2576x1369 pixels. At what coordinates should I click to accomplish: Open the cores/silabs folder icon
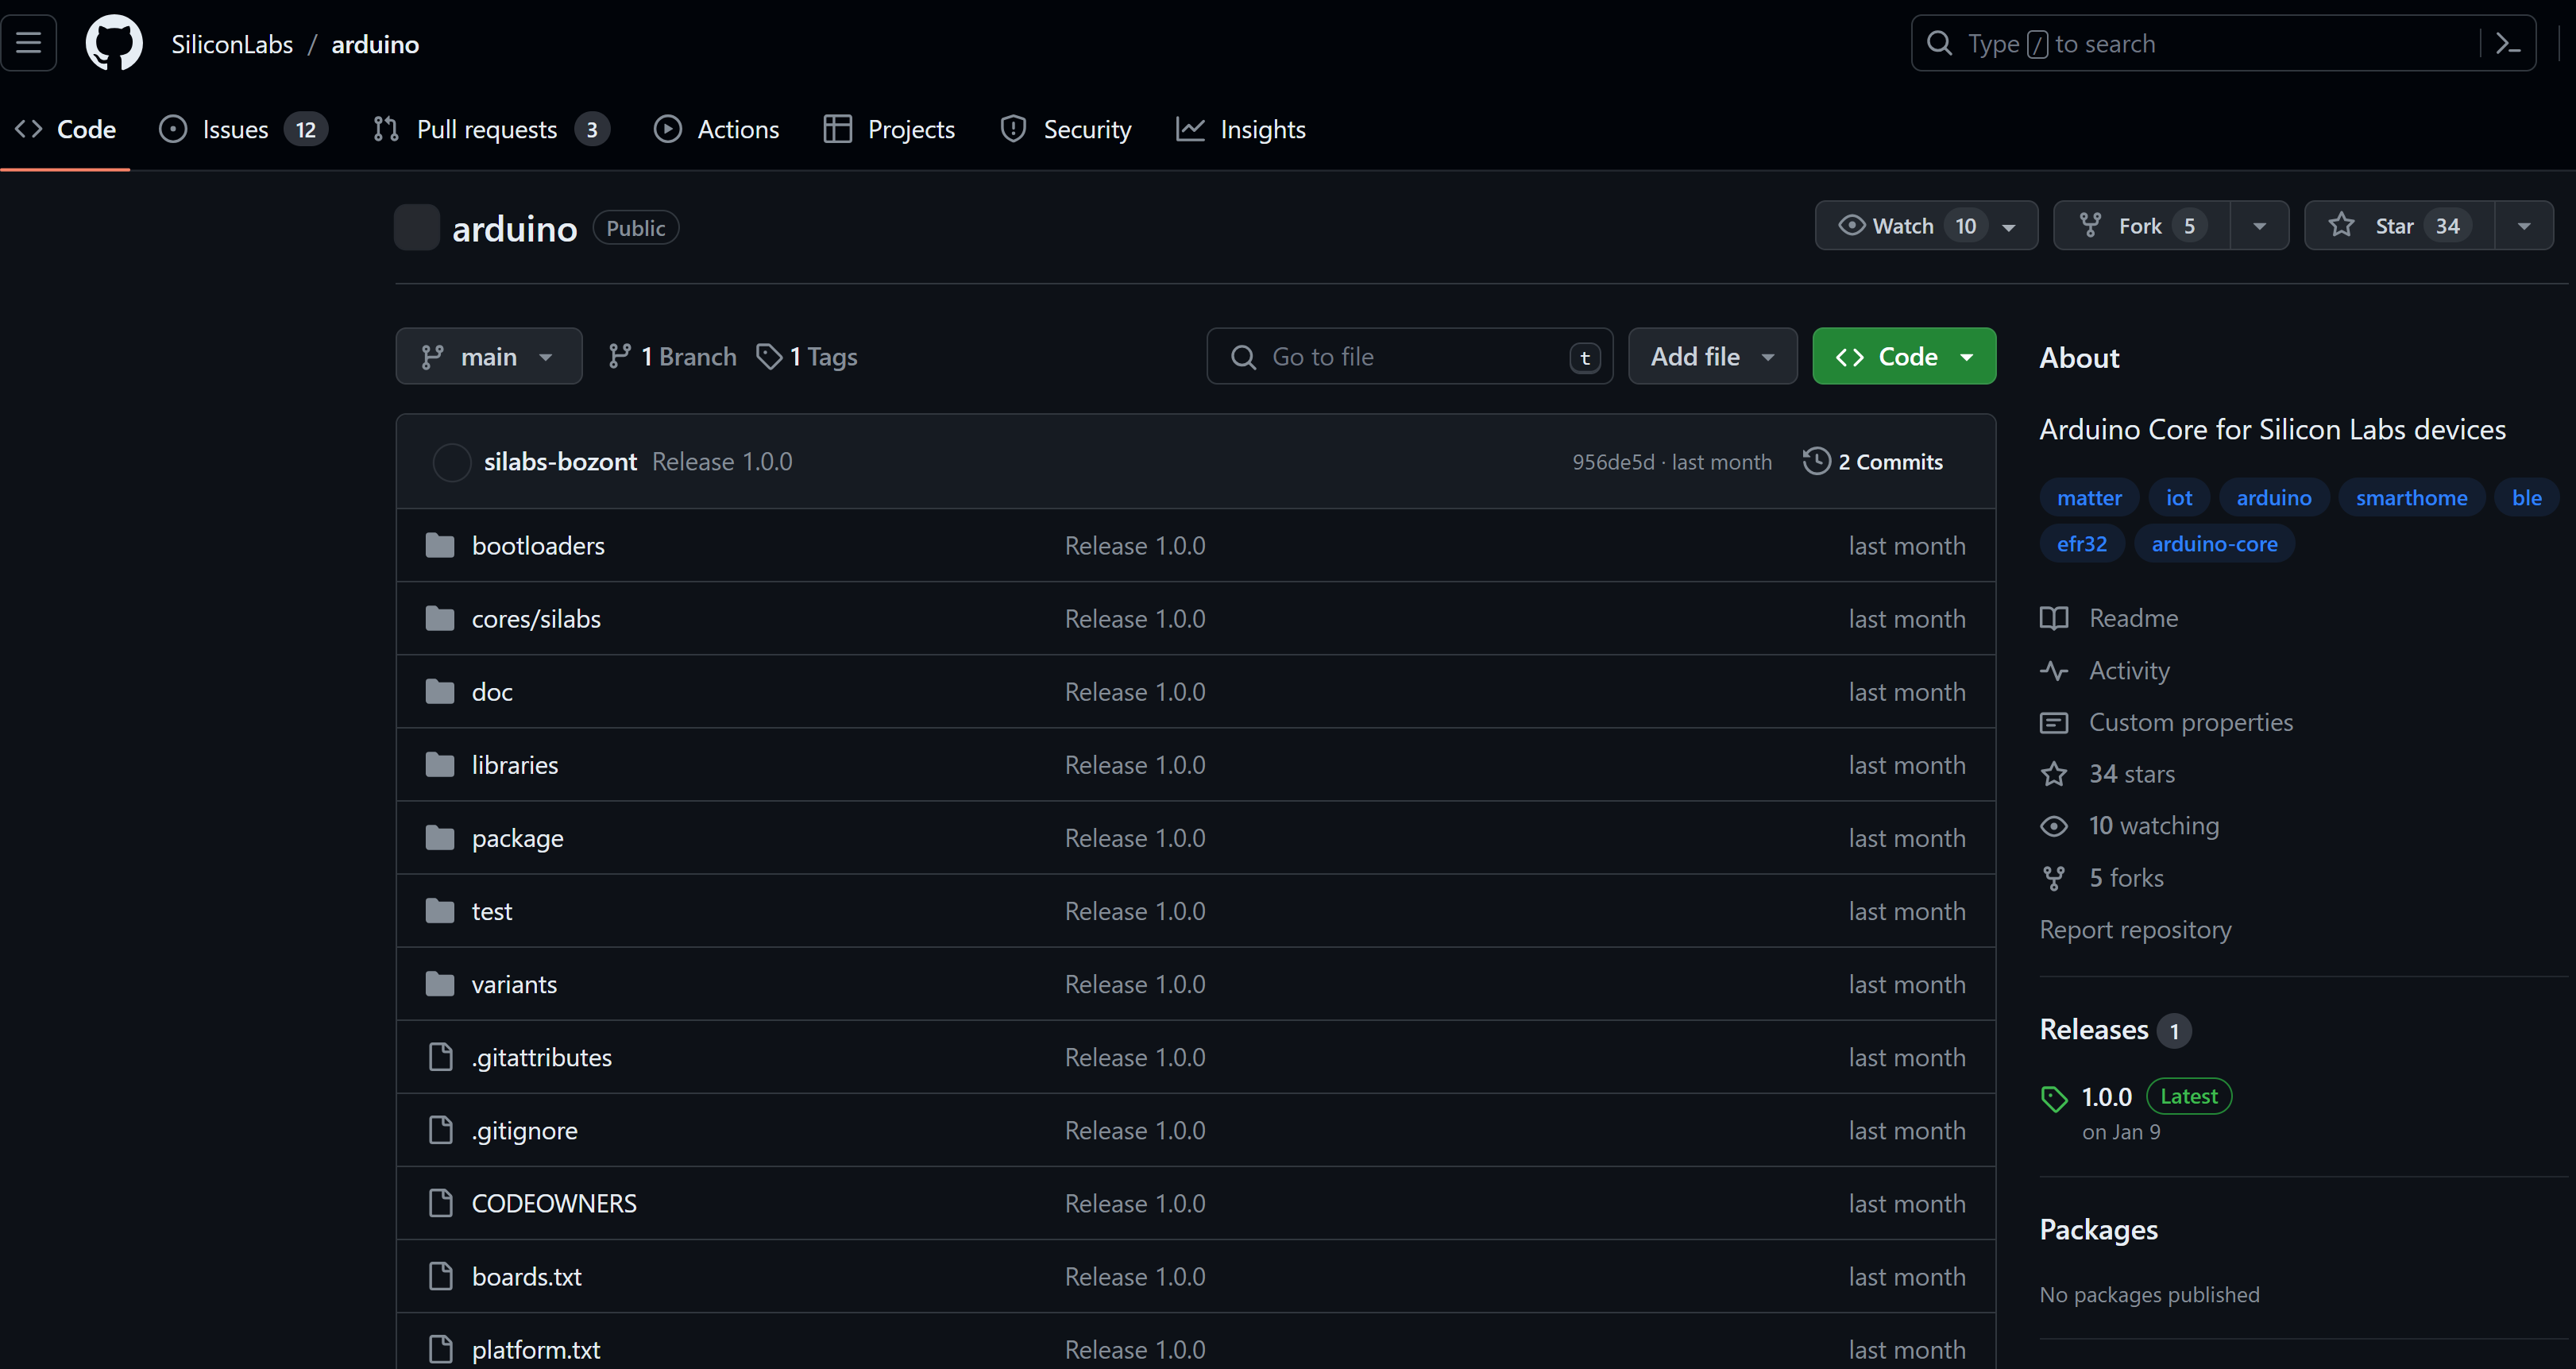pos(440,618)
